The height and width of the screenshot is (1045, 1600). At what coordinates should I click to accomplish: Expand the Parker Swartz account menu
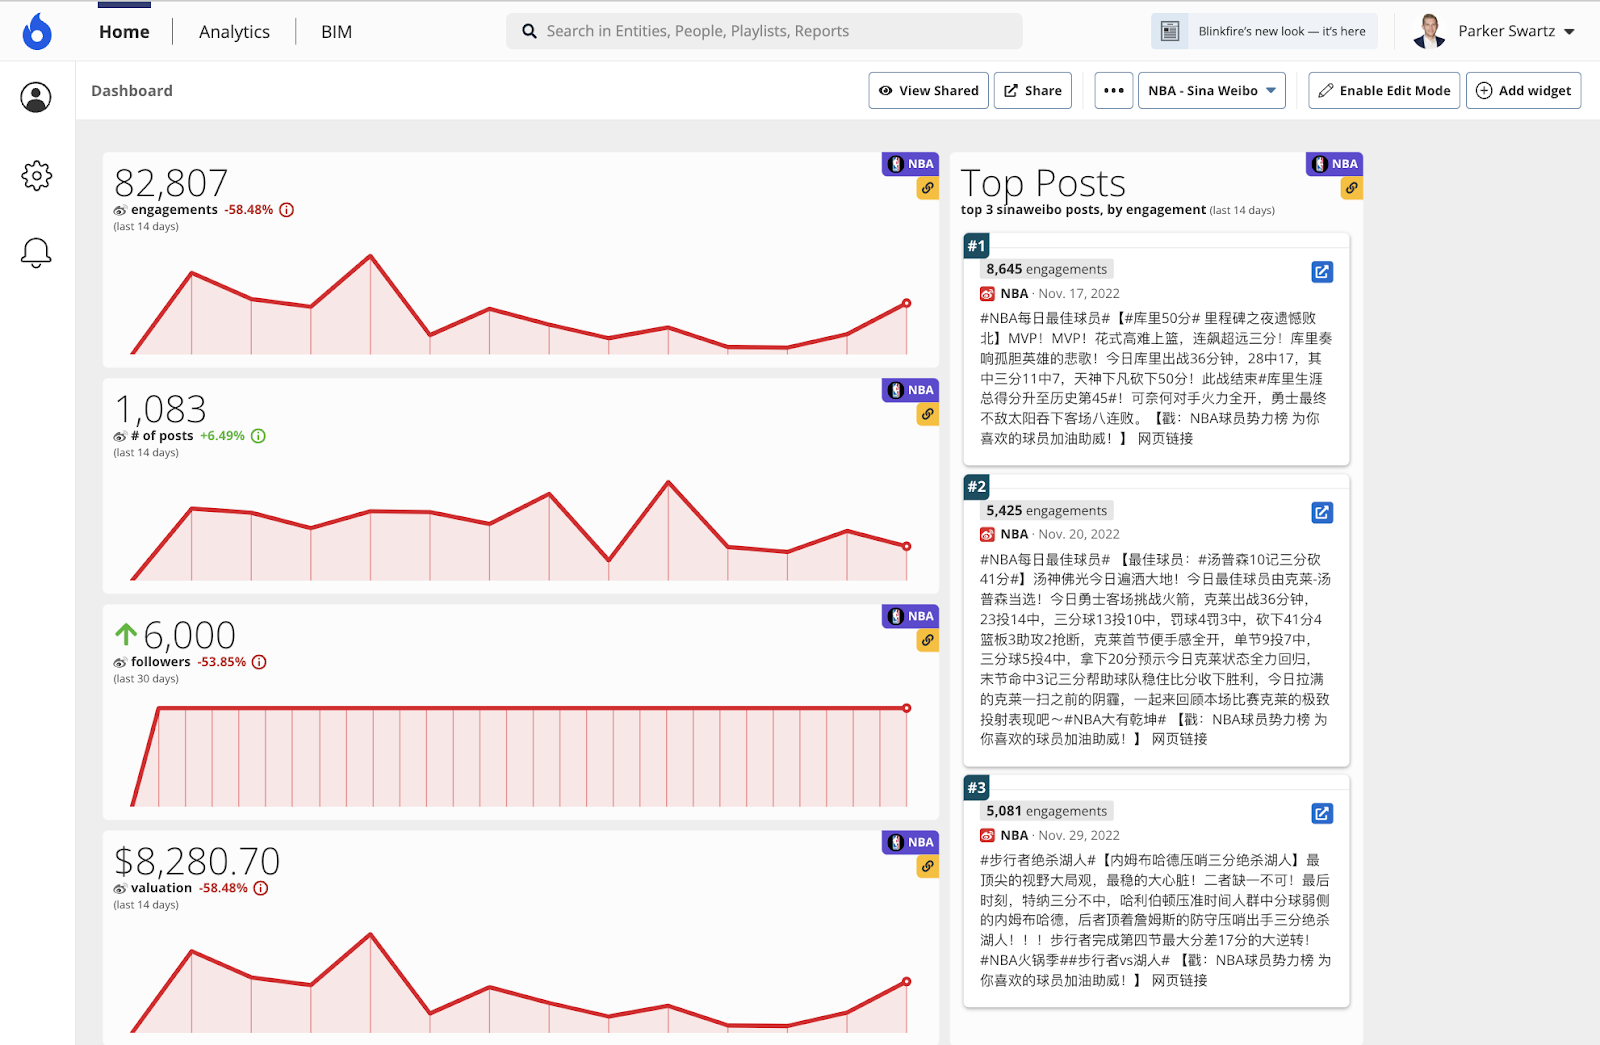tap(1569, 32)
